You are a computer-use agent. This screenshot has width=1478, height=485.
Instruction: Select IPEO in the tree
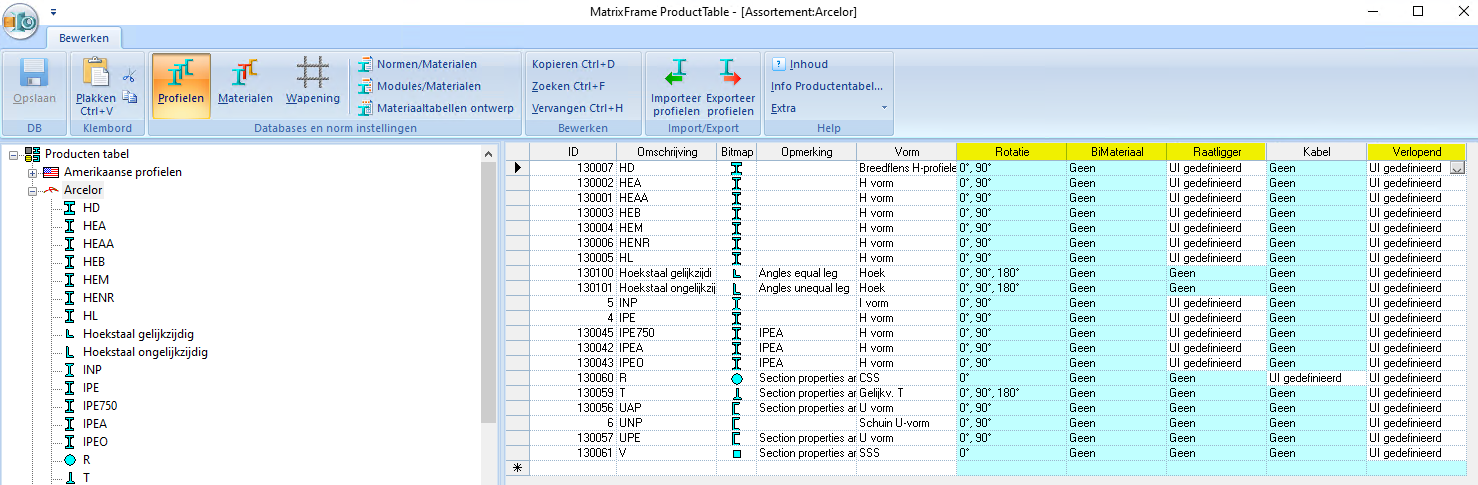pyautogui.click(x=96, y=442)
